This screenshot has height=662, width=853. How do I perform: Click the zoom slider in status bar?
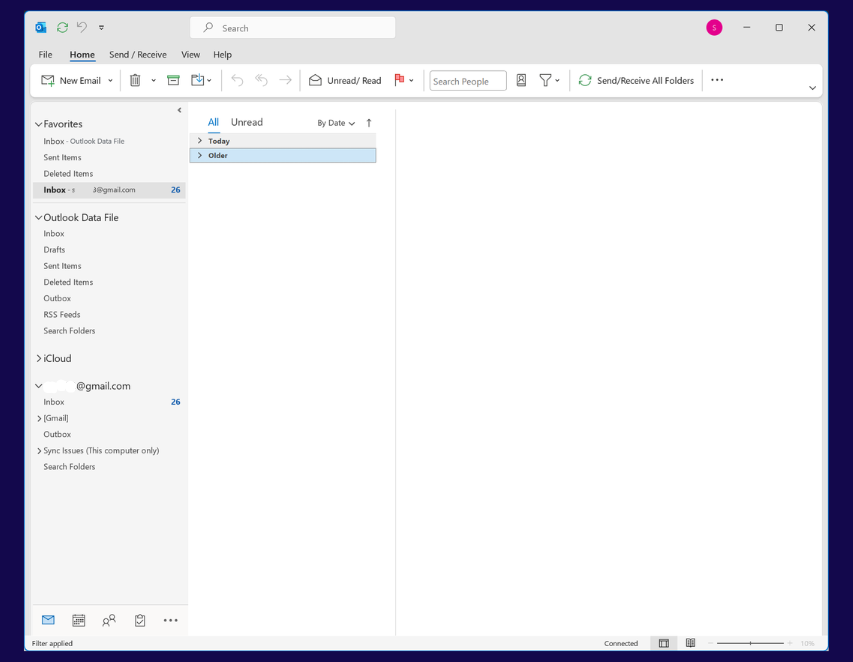pos(750,643)
